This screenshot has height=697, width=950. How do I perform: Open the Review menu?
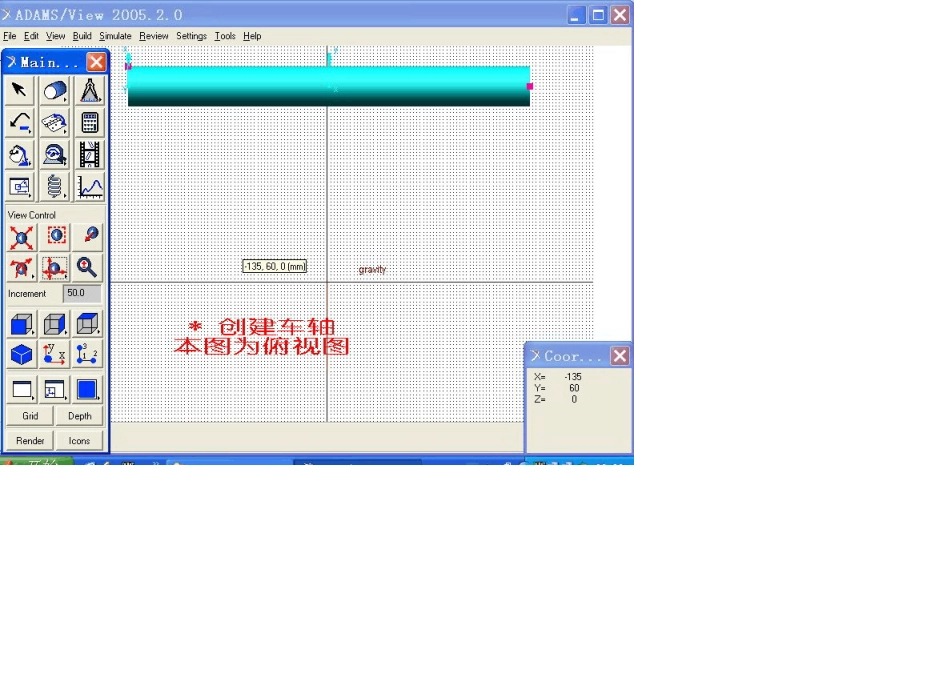pyautogui.click(x=154, y=36)
